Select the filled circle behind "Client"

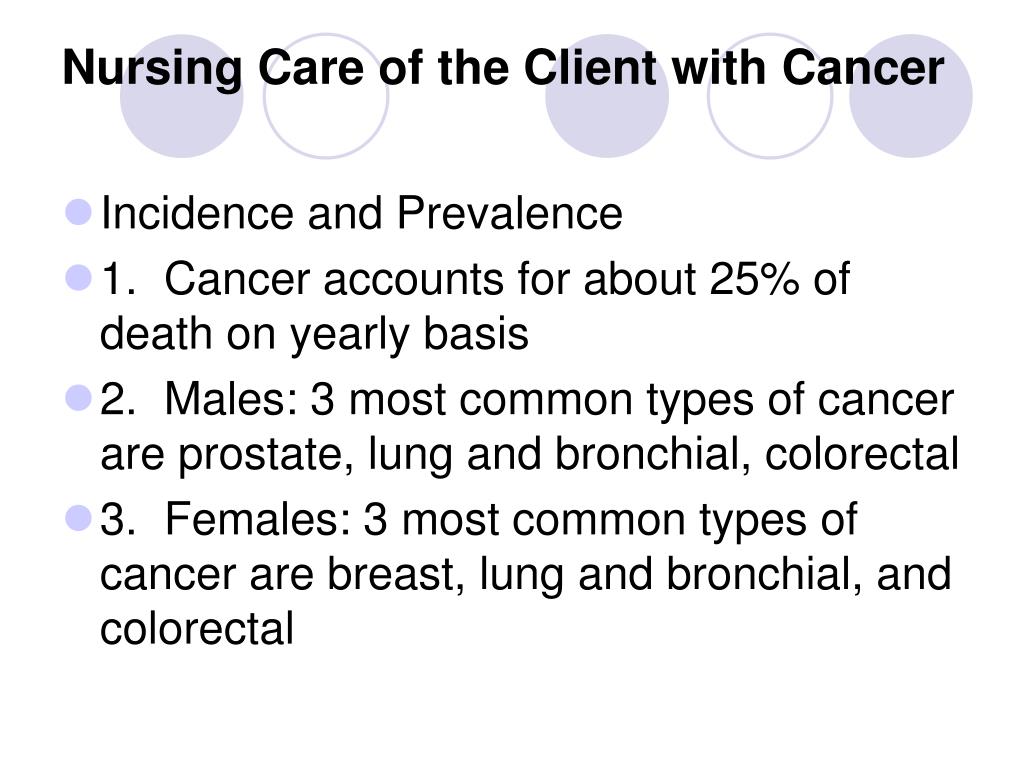pyautogui.click(x=607, y=96)
